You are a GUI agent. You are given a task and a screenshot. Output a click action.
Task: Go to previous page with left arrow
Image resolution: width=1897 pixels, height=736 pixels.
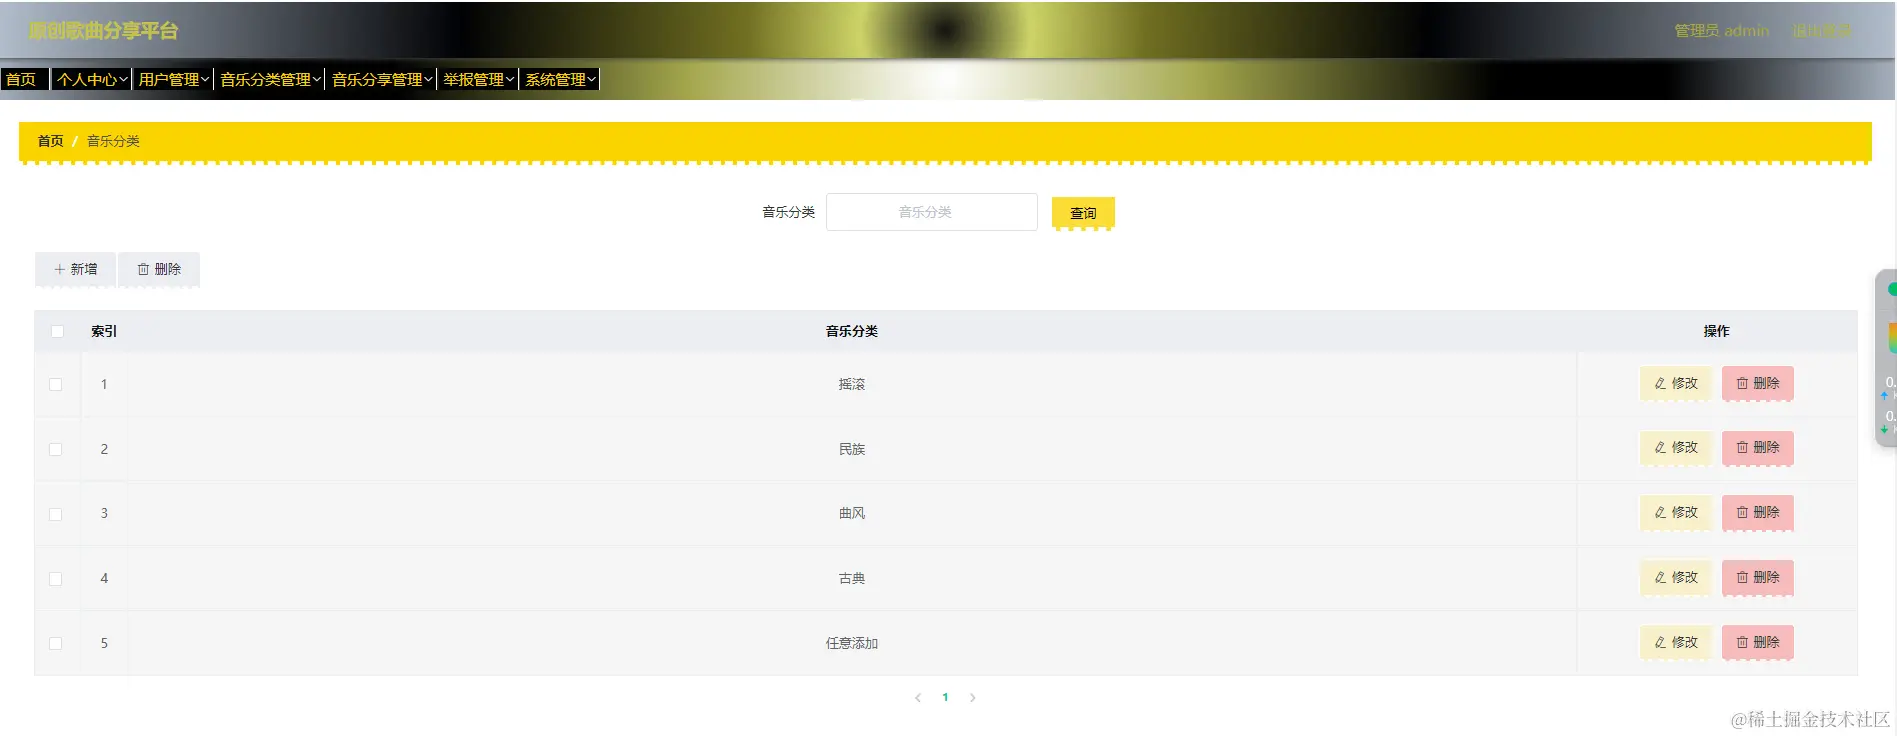(918, 698)
